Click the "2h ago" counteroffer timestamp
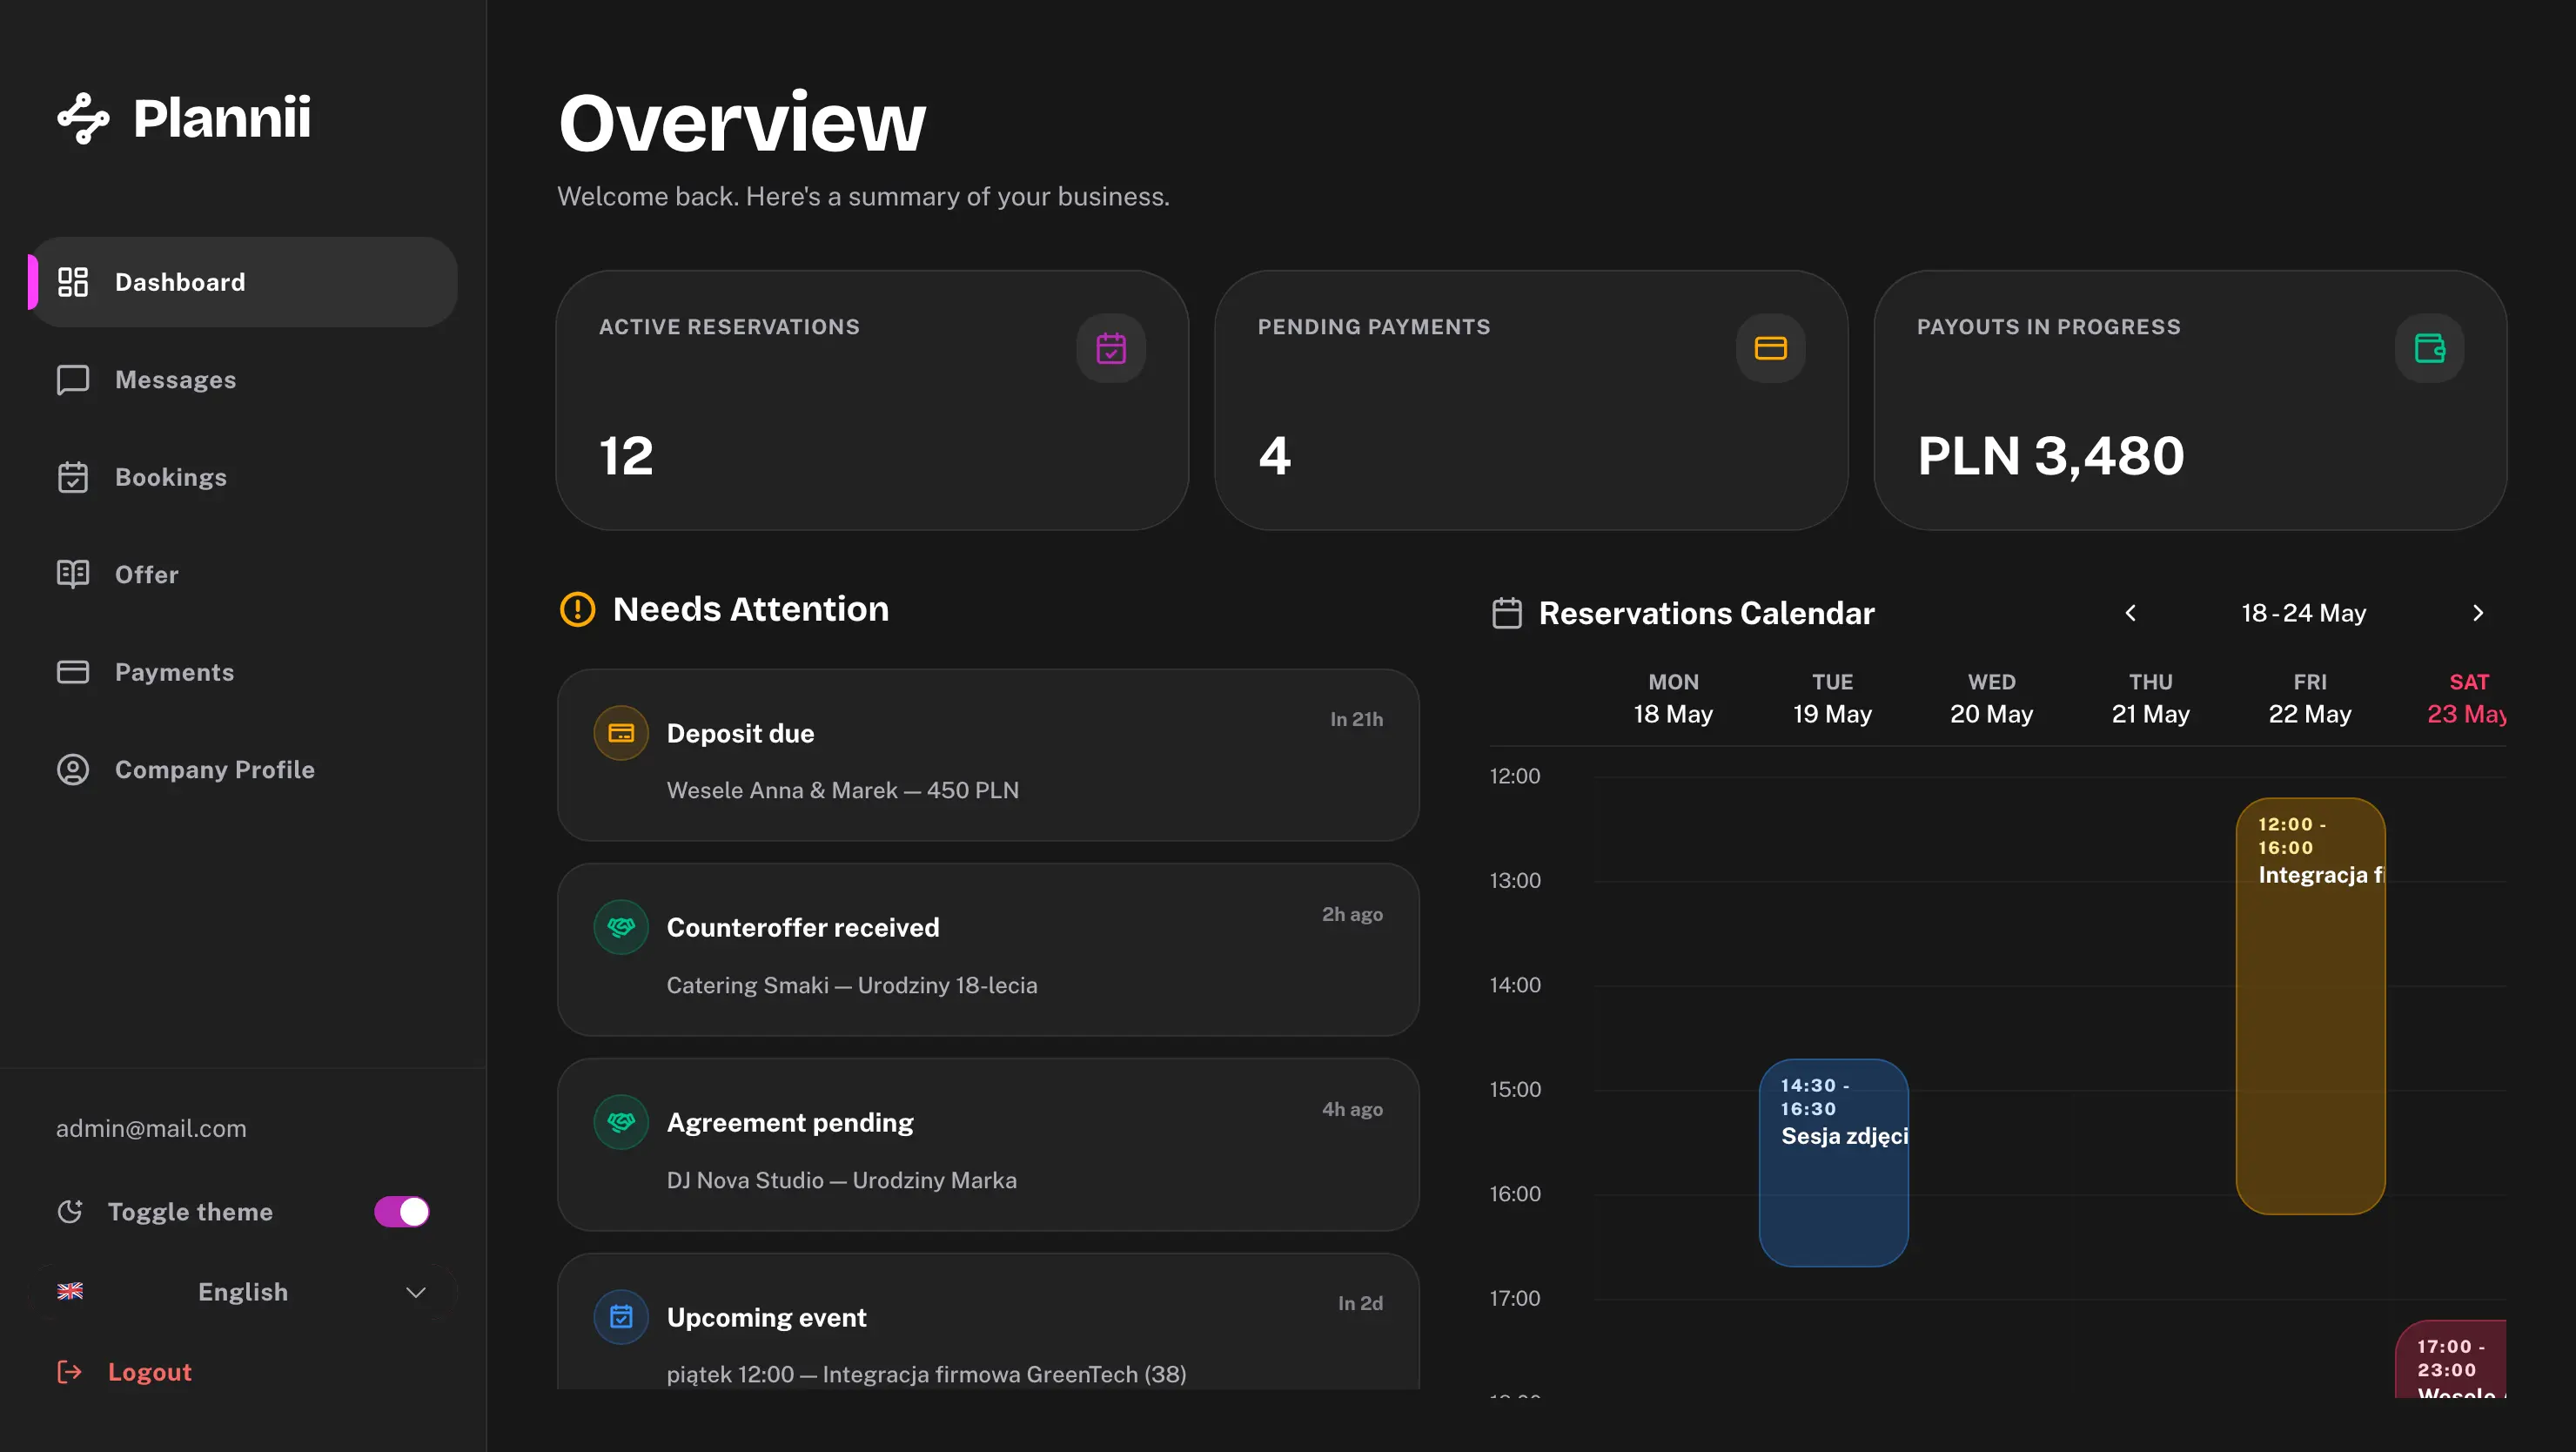This screenshot has width=2576, height=1452. [1353, 914]
